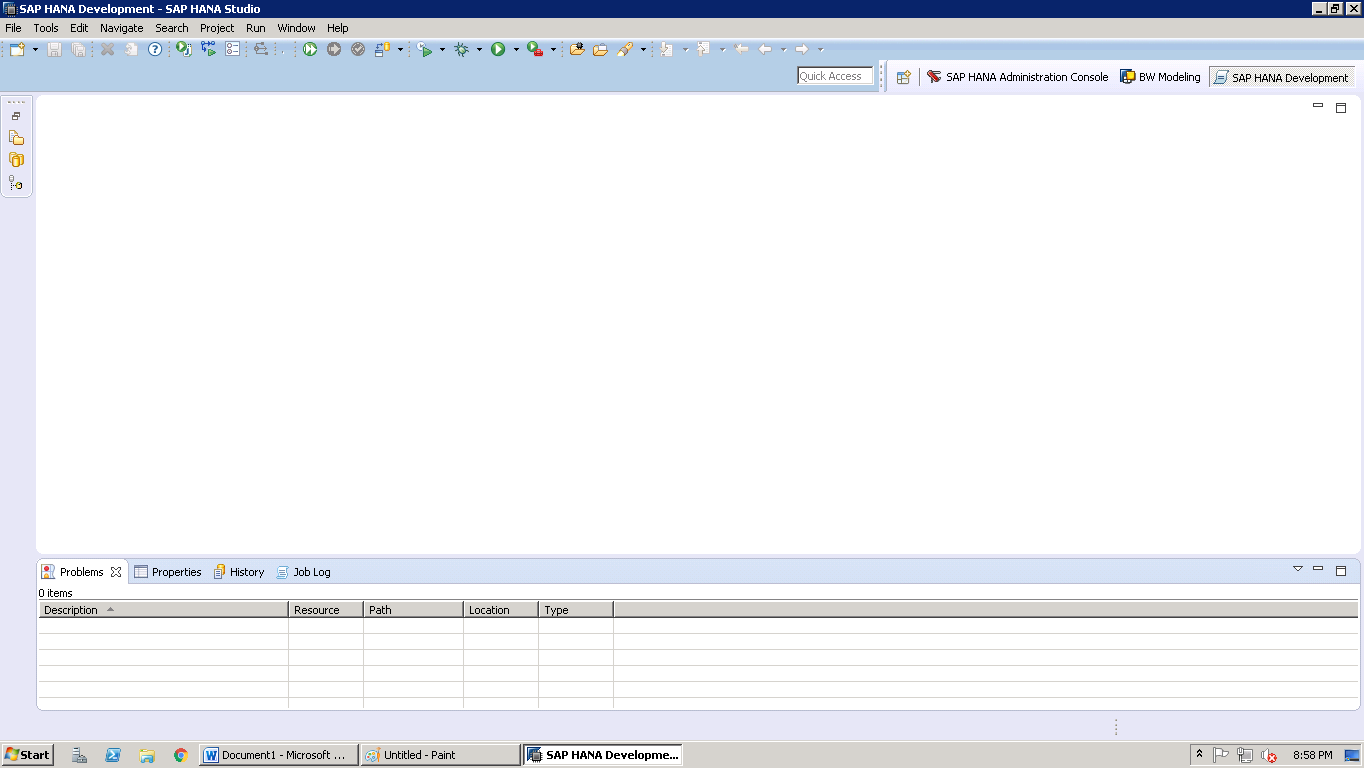
Task: Click the blue Help question-mark icon
Action: 155,49
